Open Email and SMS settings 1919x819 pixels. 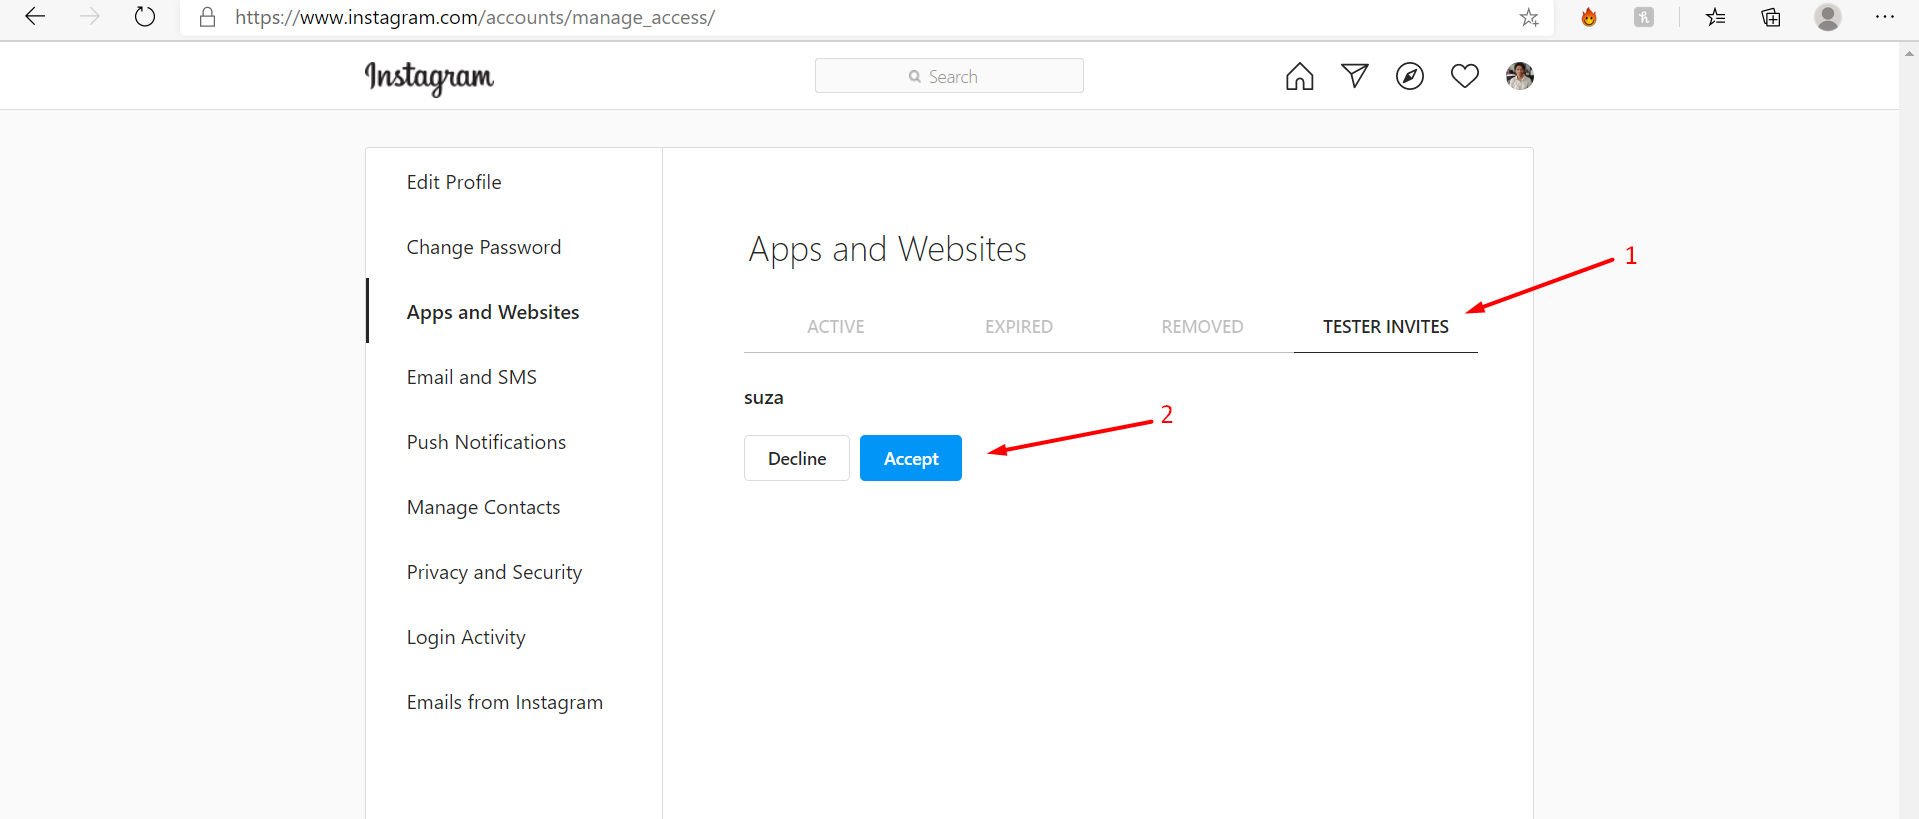click(472, 377)
